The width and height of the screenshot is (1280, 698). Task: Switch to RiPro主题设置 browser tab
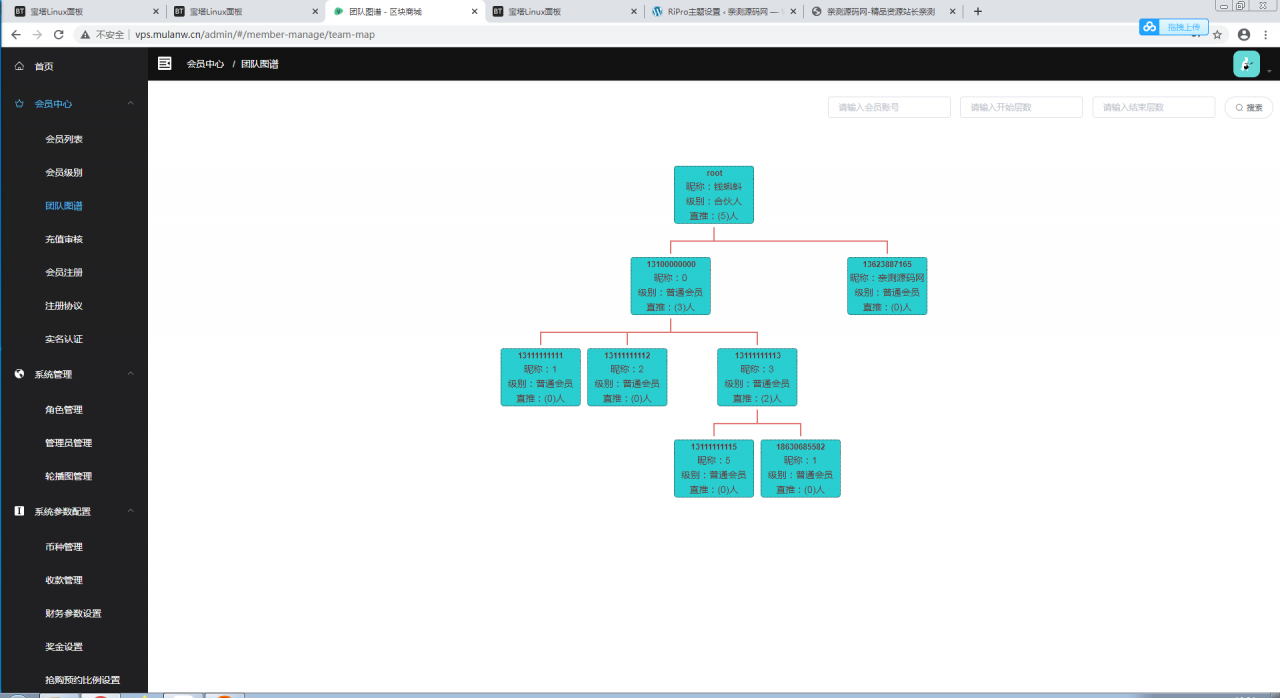click(x=720, y=12)
